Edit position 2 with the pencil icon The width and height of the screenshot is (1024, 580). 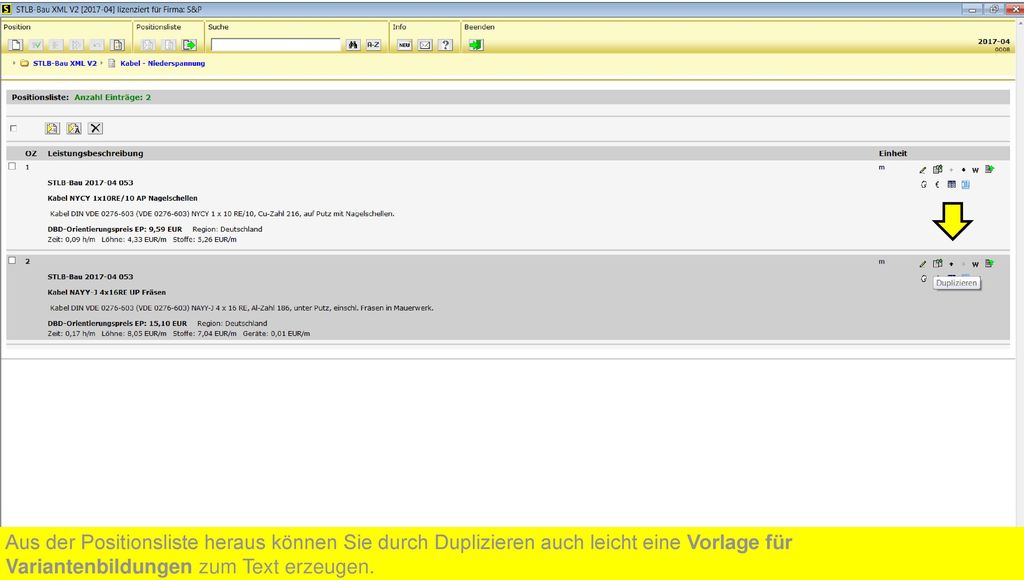[923, 264]
